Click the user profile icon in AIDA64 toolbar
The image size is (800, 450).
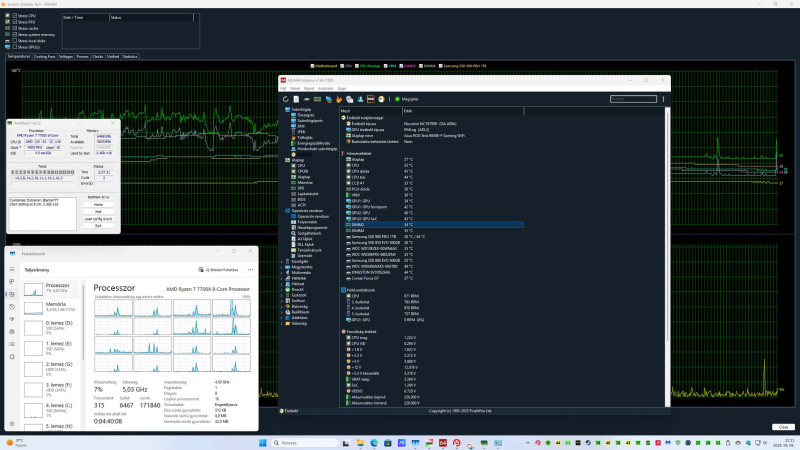click(x=360, y=99)
